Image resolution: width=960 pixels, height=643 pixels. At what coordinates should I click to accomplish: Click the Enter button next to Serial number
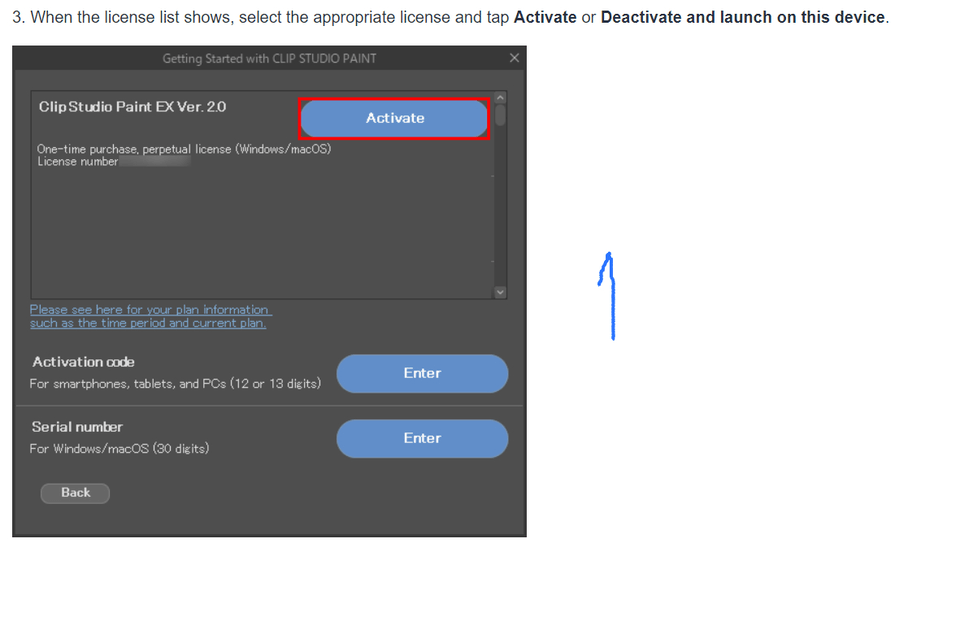pyautogui.click(x=422, y=438)
